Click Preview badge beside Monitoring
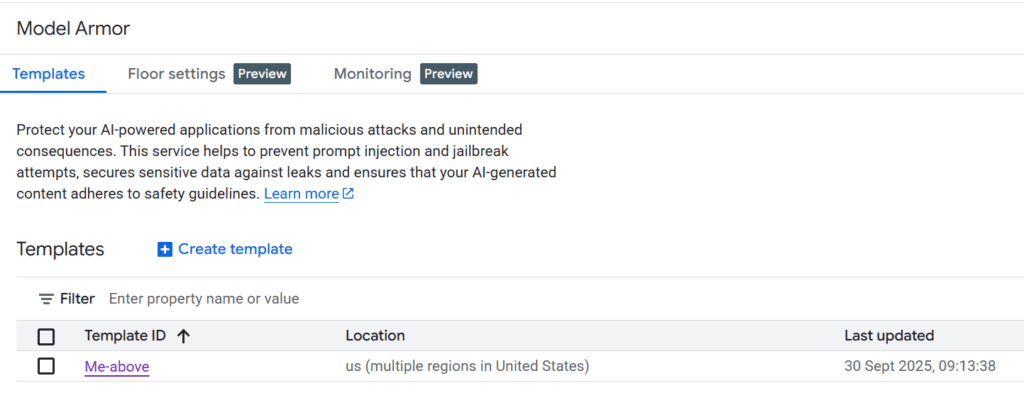This screenshot has height=410, width=1024. (448, 74)
